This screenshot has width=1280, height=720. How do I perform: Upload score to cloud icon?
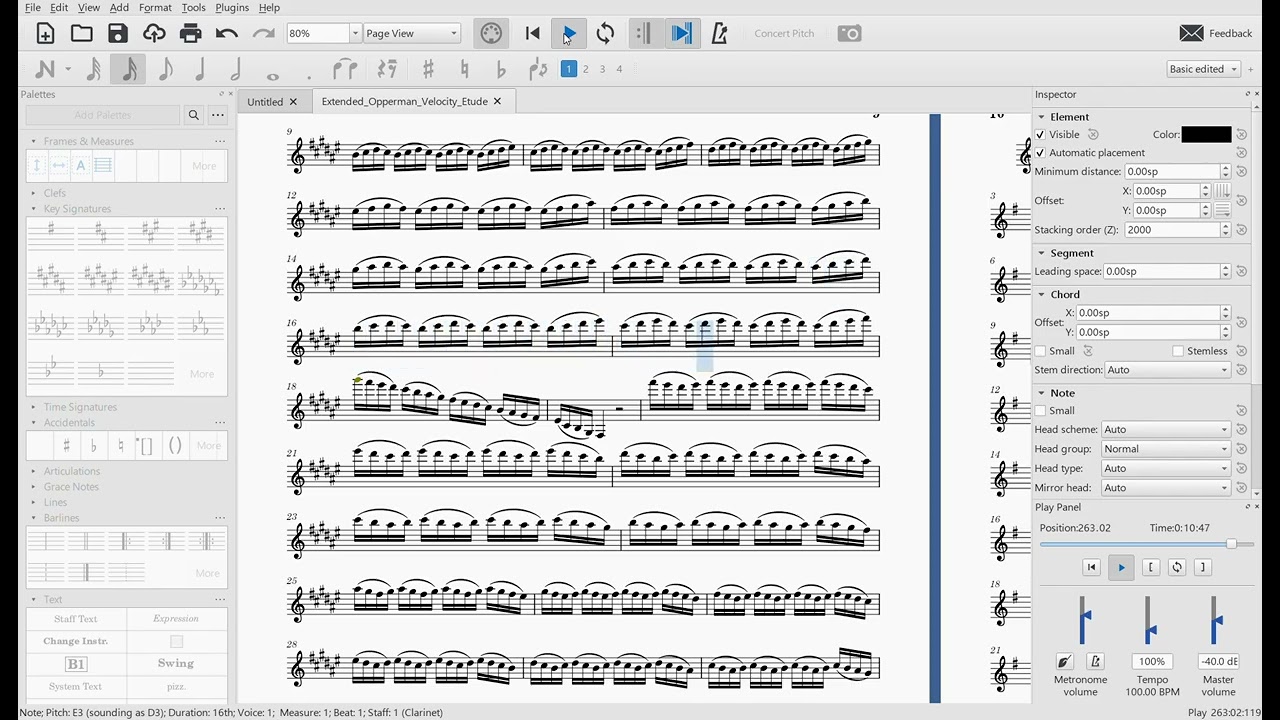pyautogui.click(x=154, y=33)
